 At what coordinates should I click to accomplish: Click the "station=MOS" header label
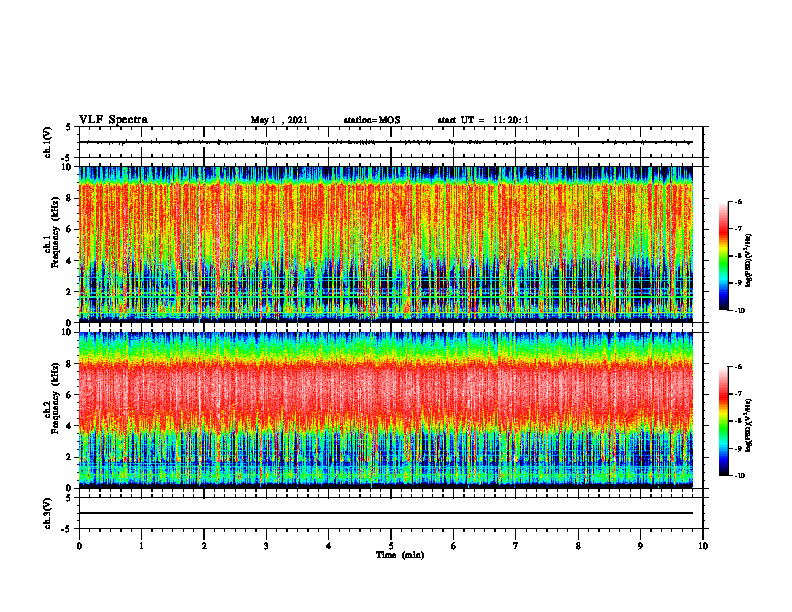[372, 120]
